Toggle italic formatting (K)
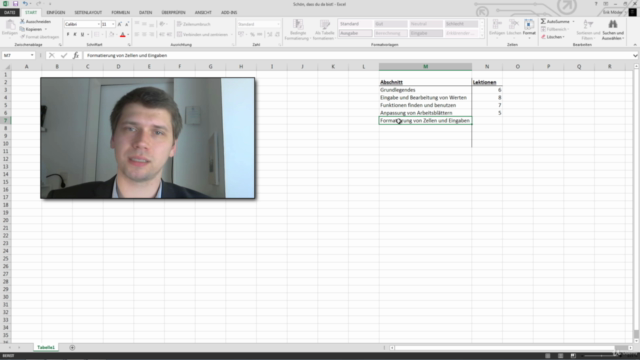 (75, 35)
